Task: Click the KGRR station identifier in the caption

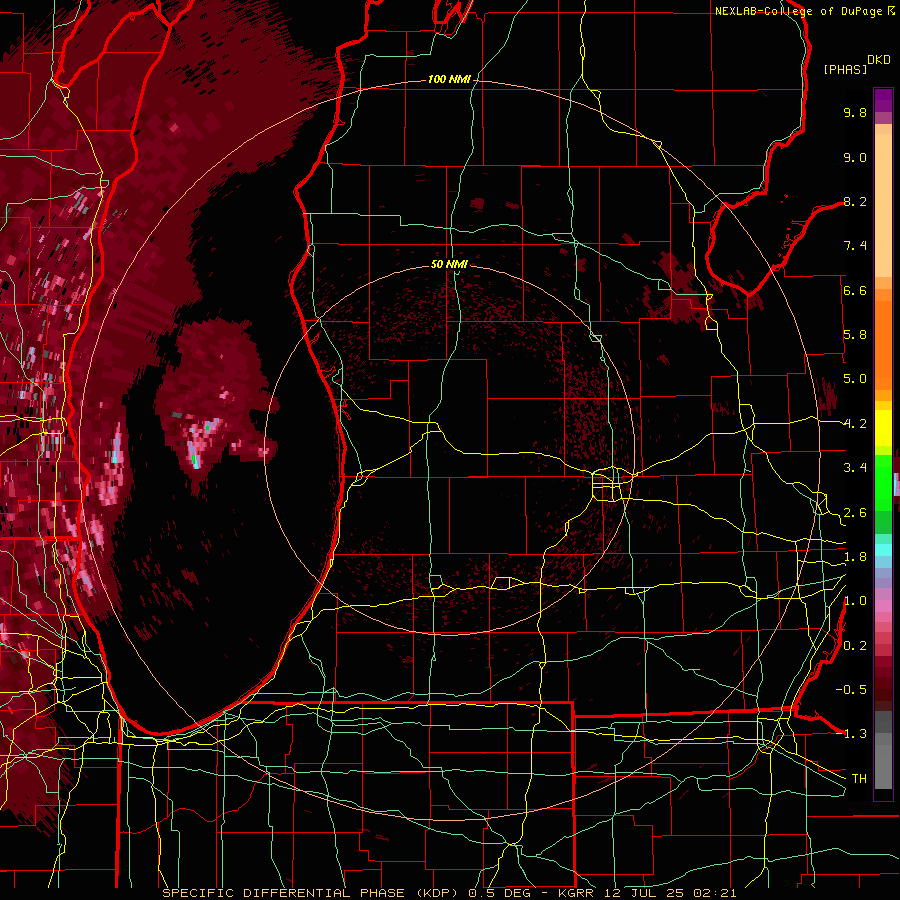Action: [576, 893]
